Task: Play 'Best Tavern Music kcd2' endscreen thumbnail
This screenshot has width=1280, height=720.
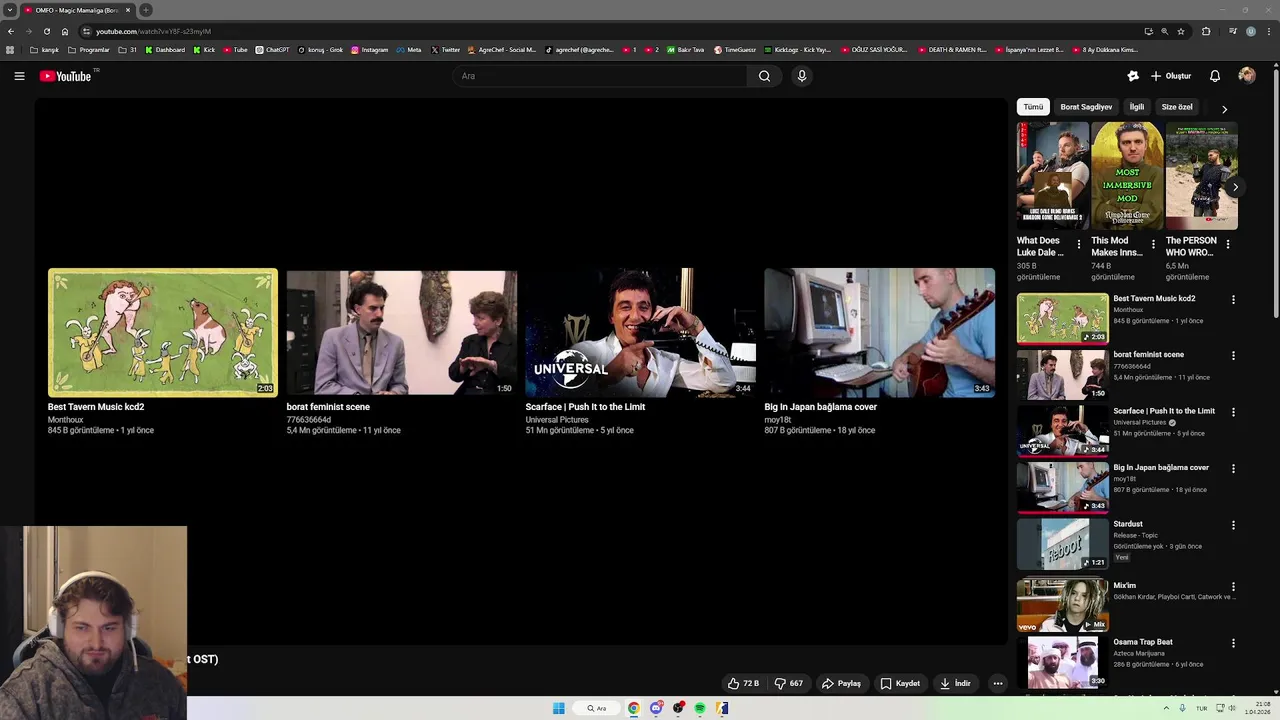Action: tap(163, 332)
